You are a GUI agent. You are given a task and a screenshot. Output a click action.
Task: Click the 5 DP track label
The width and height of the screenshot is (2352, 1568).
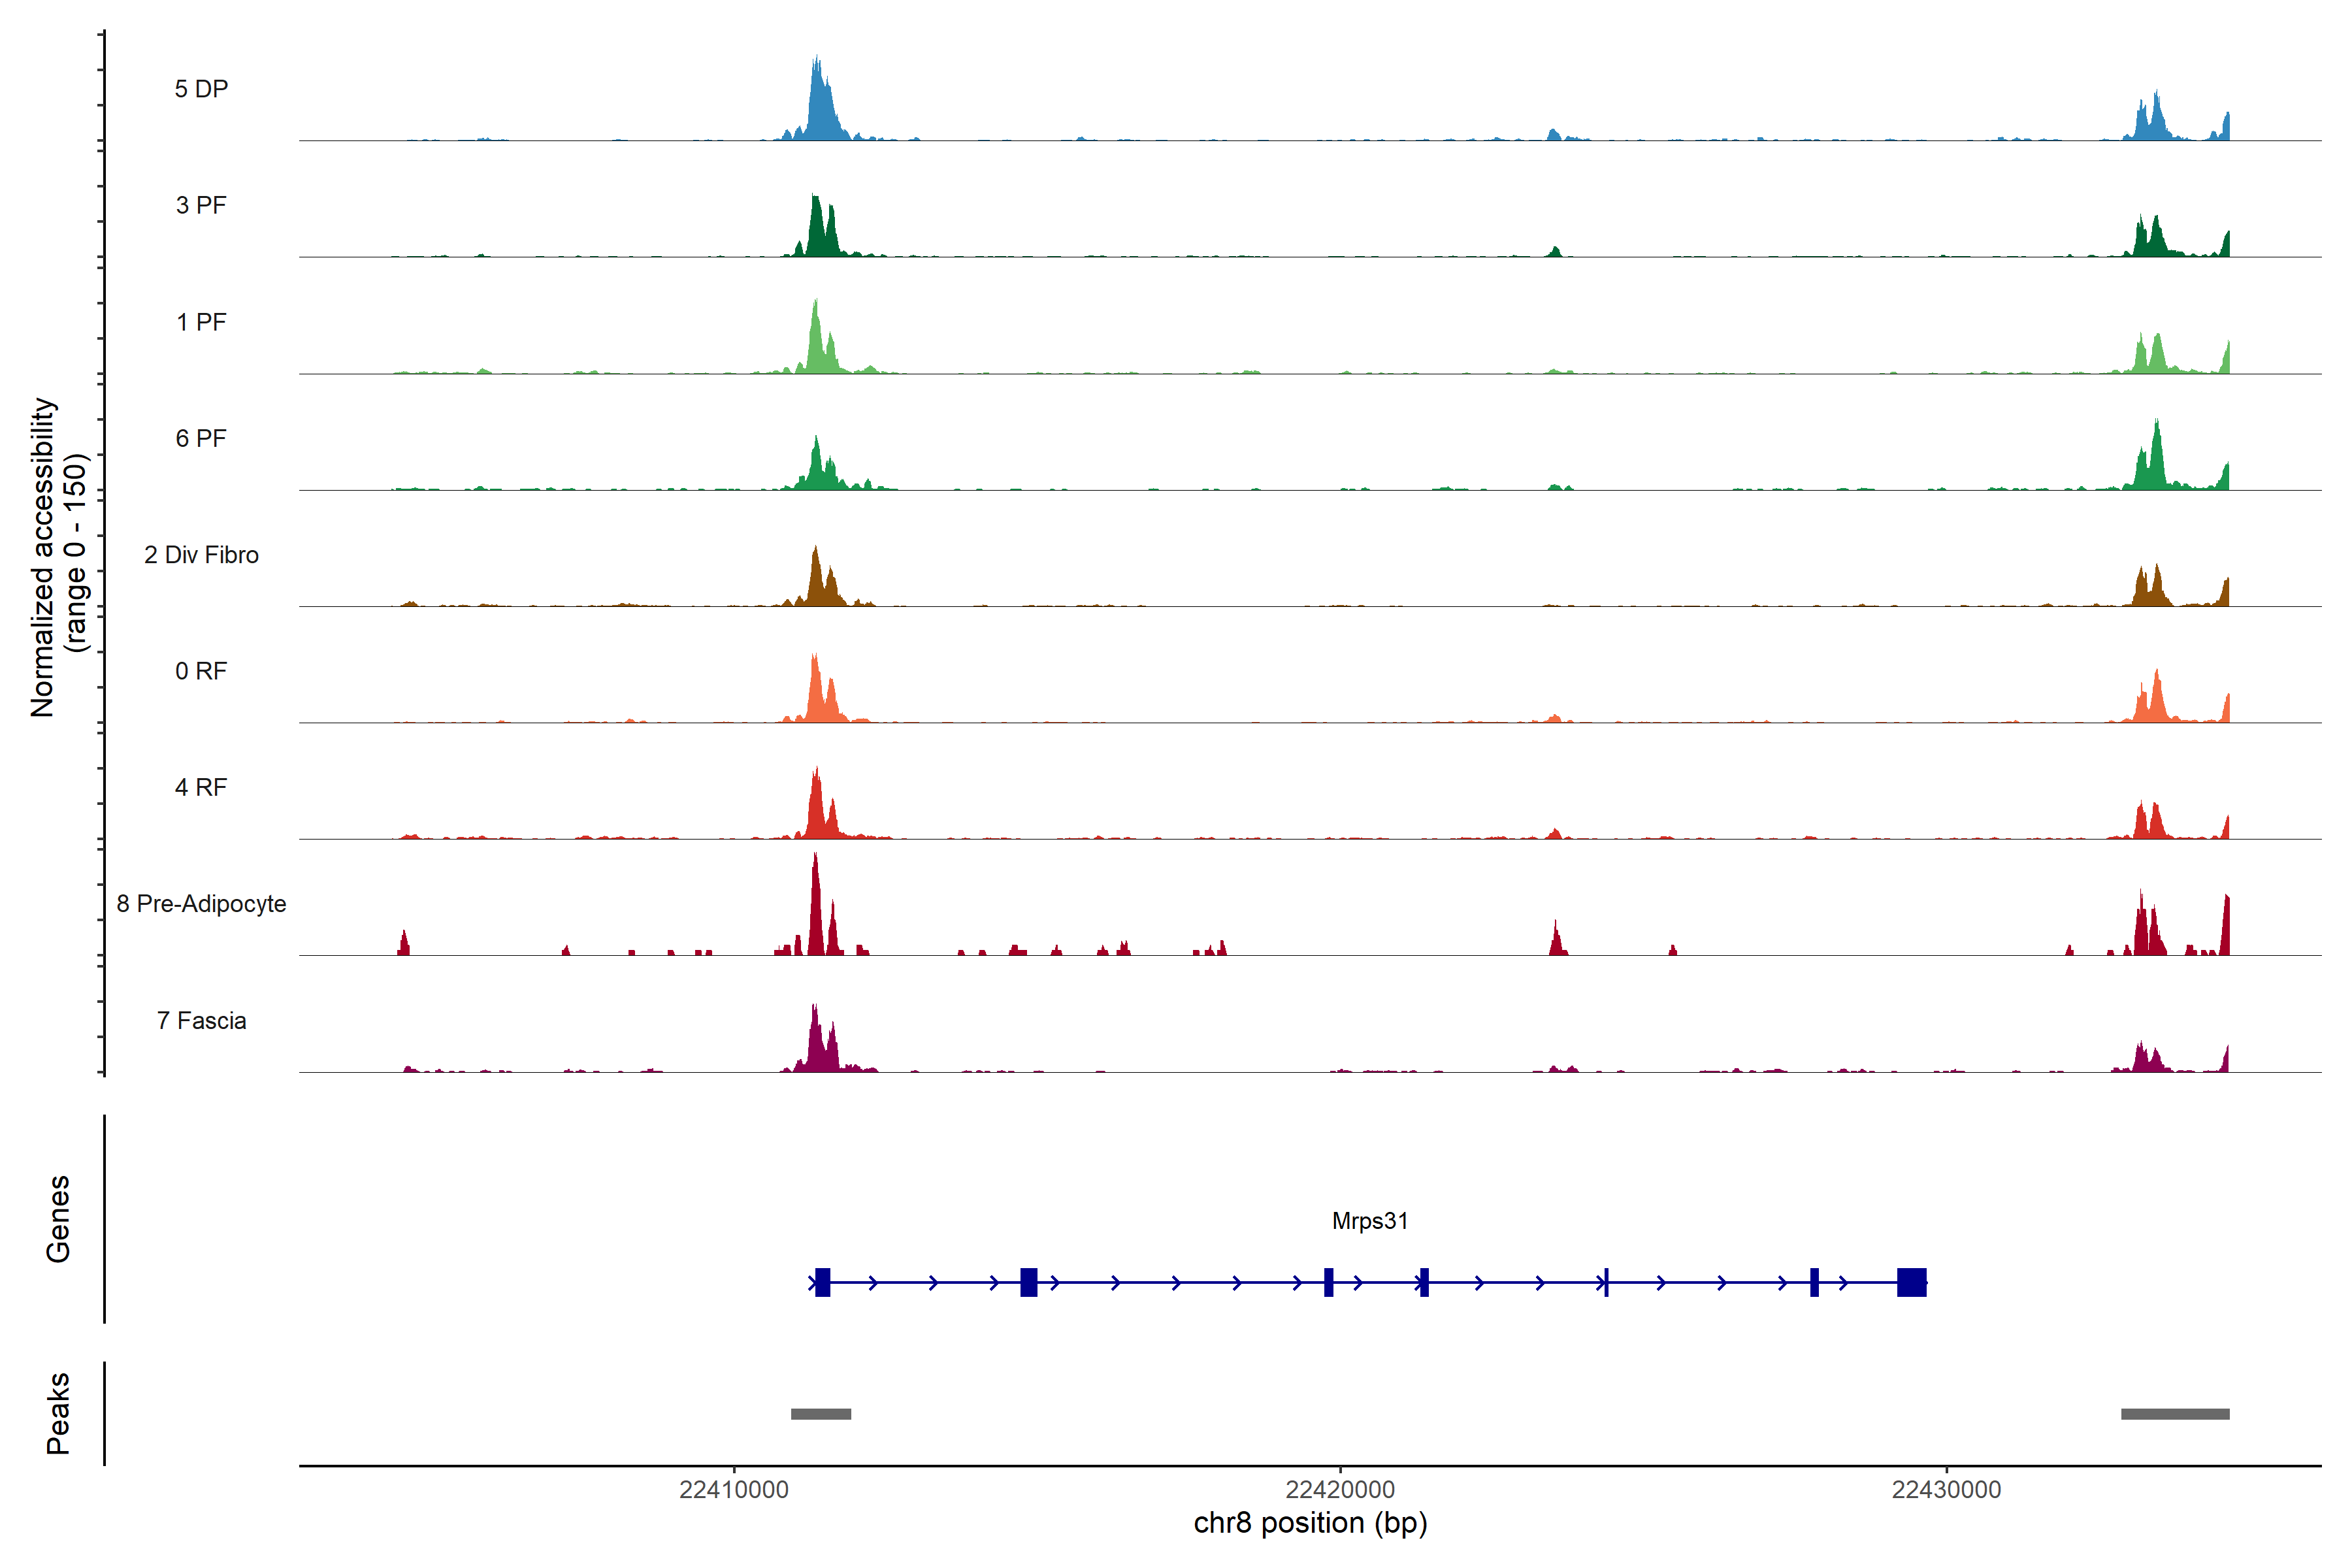click(201, 89)
